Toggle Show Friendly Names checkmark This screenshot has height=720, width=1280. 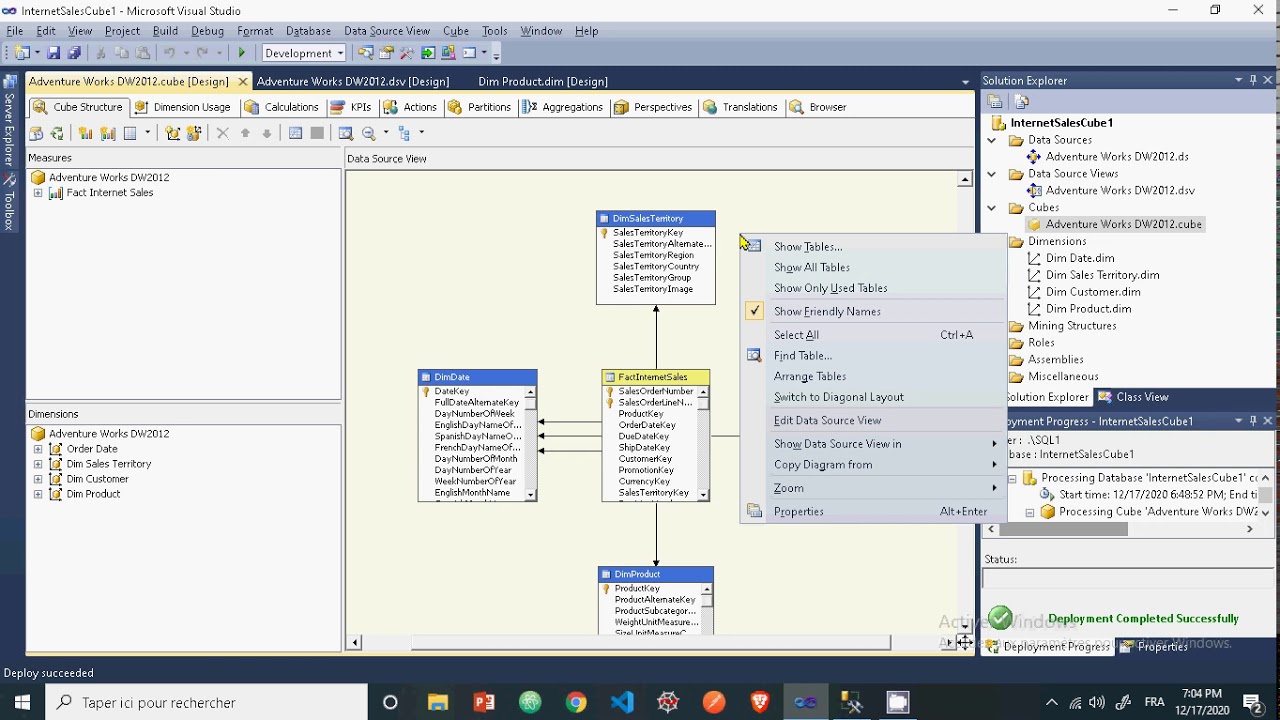[755, 311]
